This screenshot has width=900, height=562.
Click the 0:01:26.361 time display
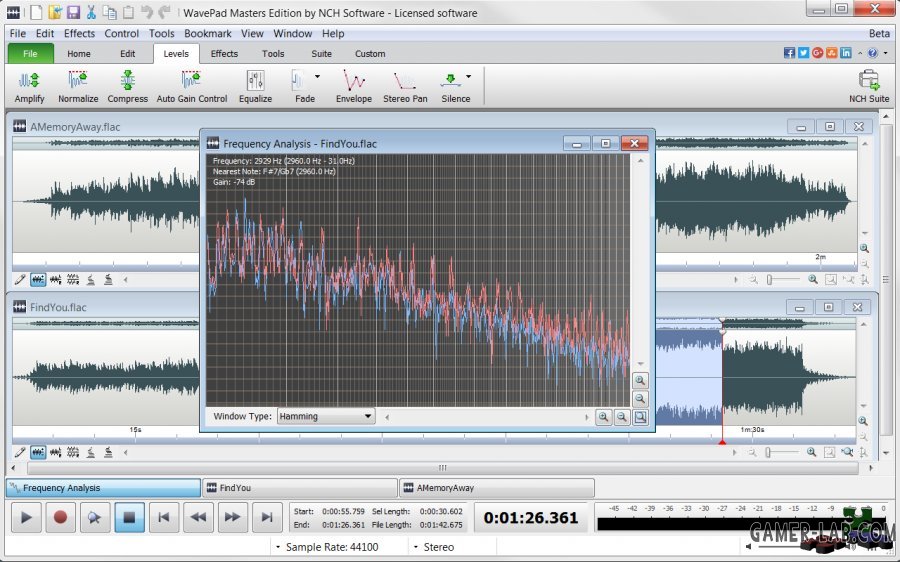pyautogui.click(x=531, y=518)
